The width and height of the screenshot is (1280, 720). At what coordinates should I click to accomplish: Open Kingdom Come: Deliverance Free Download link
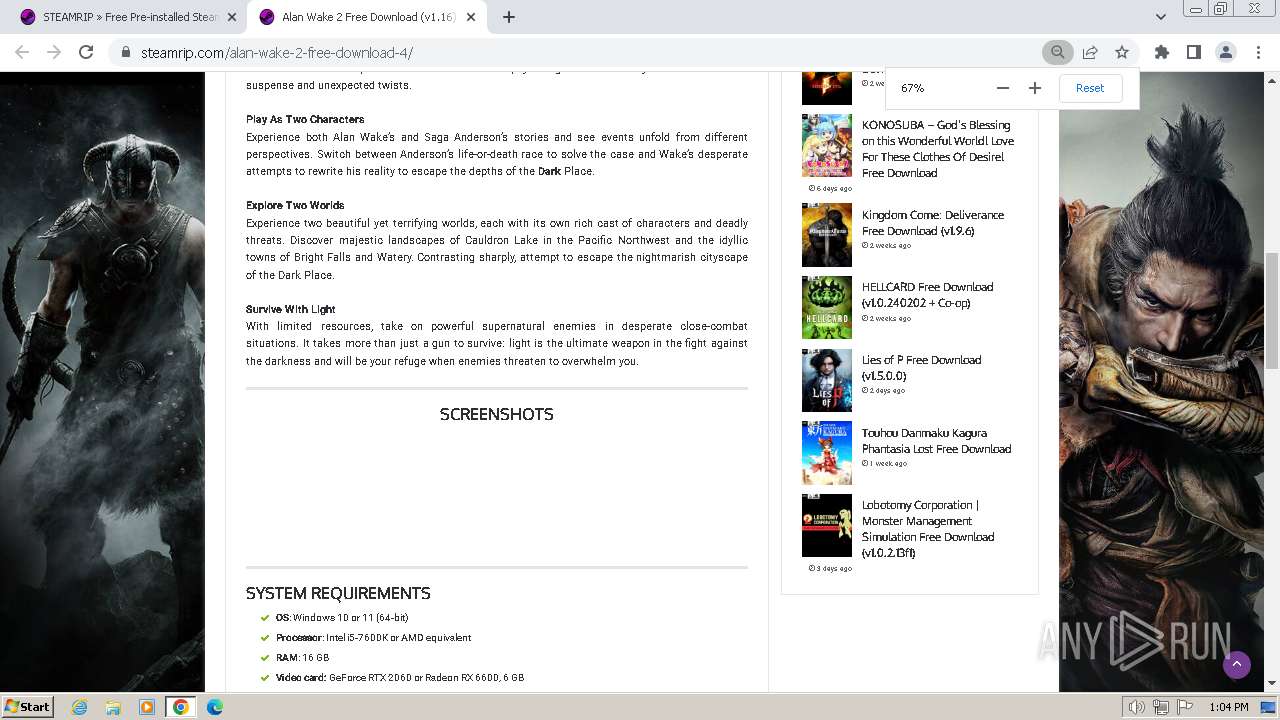[933, 223]
